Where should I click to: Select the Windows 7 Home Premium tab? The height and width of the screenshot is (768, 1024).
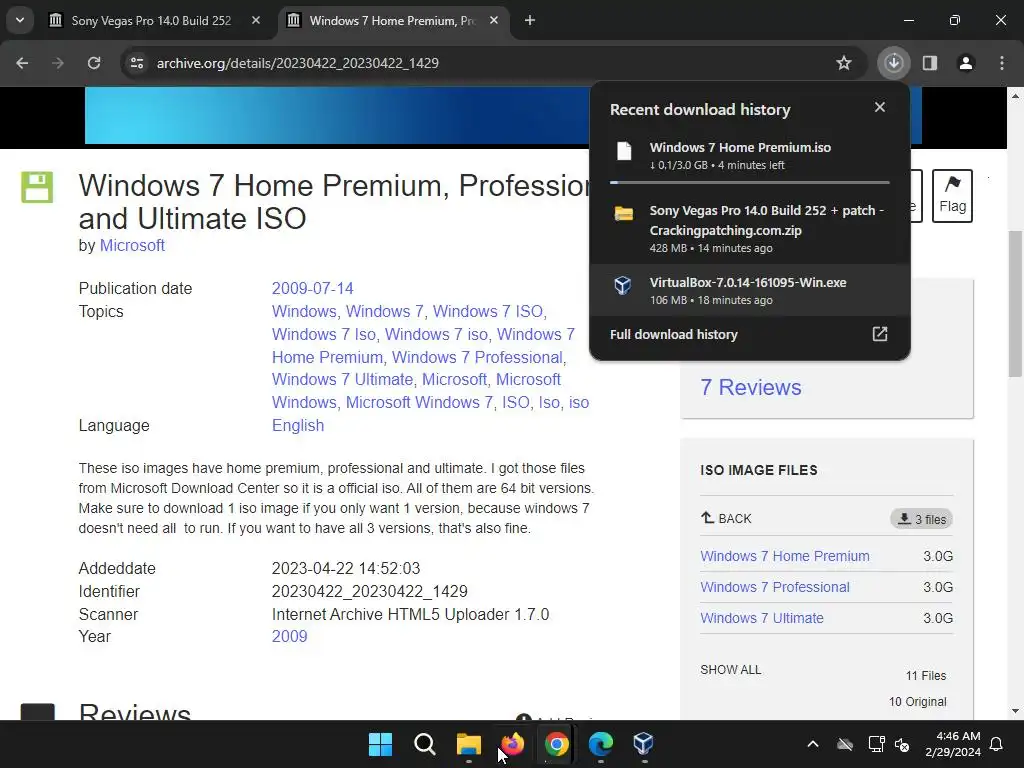point(392,21)
